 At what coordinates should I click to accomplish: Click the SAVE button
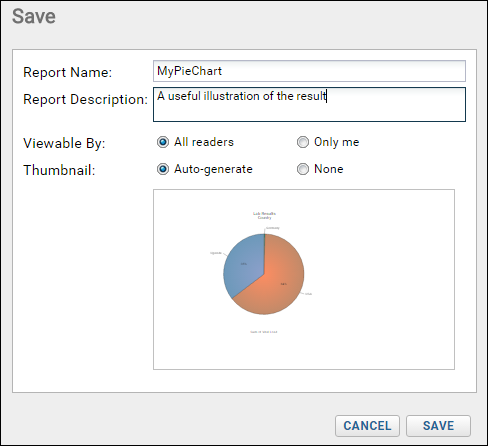438,426
